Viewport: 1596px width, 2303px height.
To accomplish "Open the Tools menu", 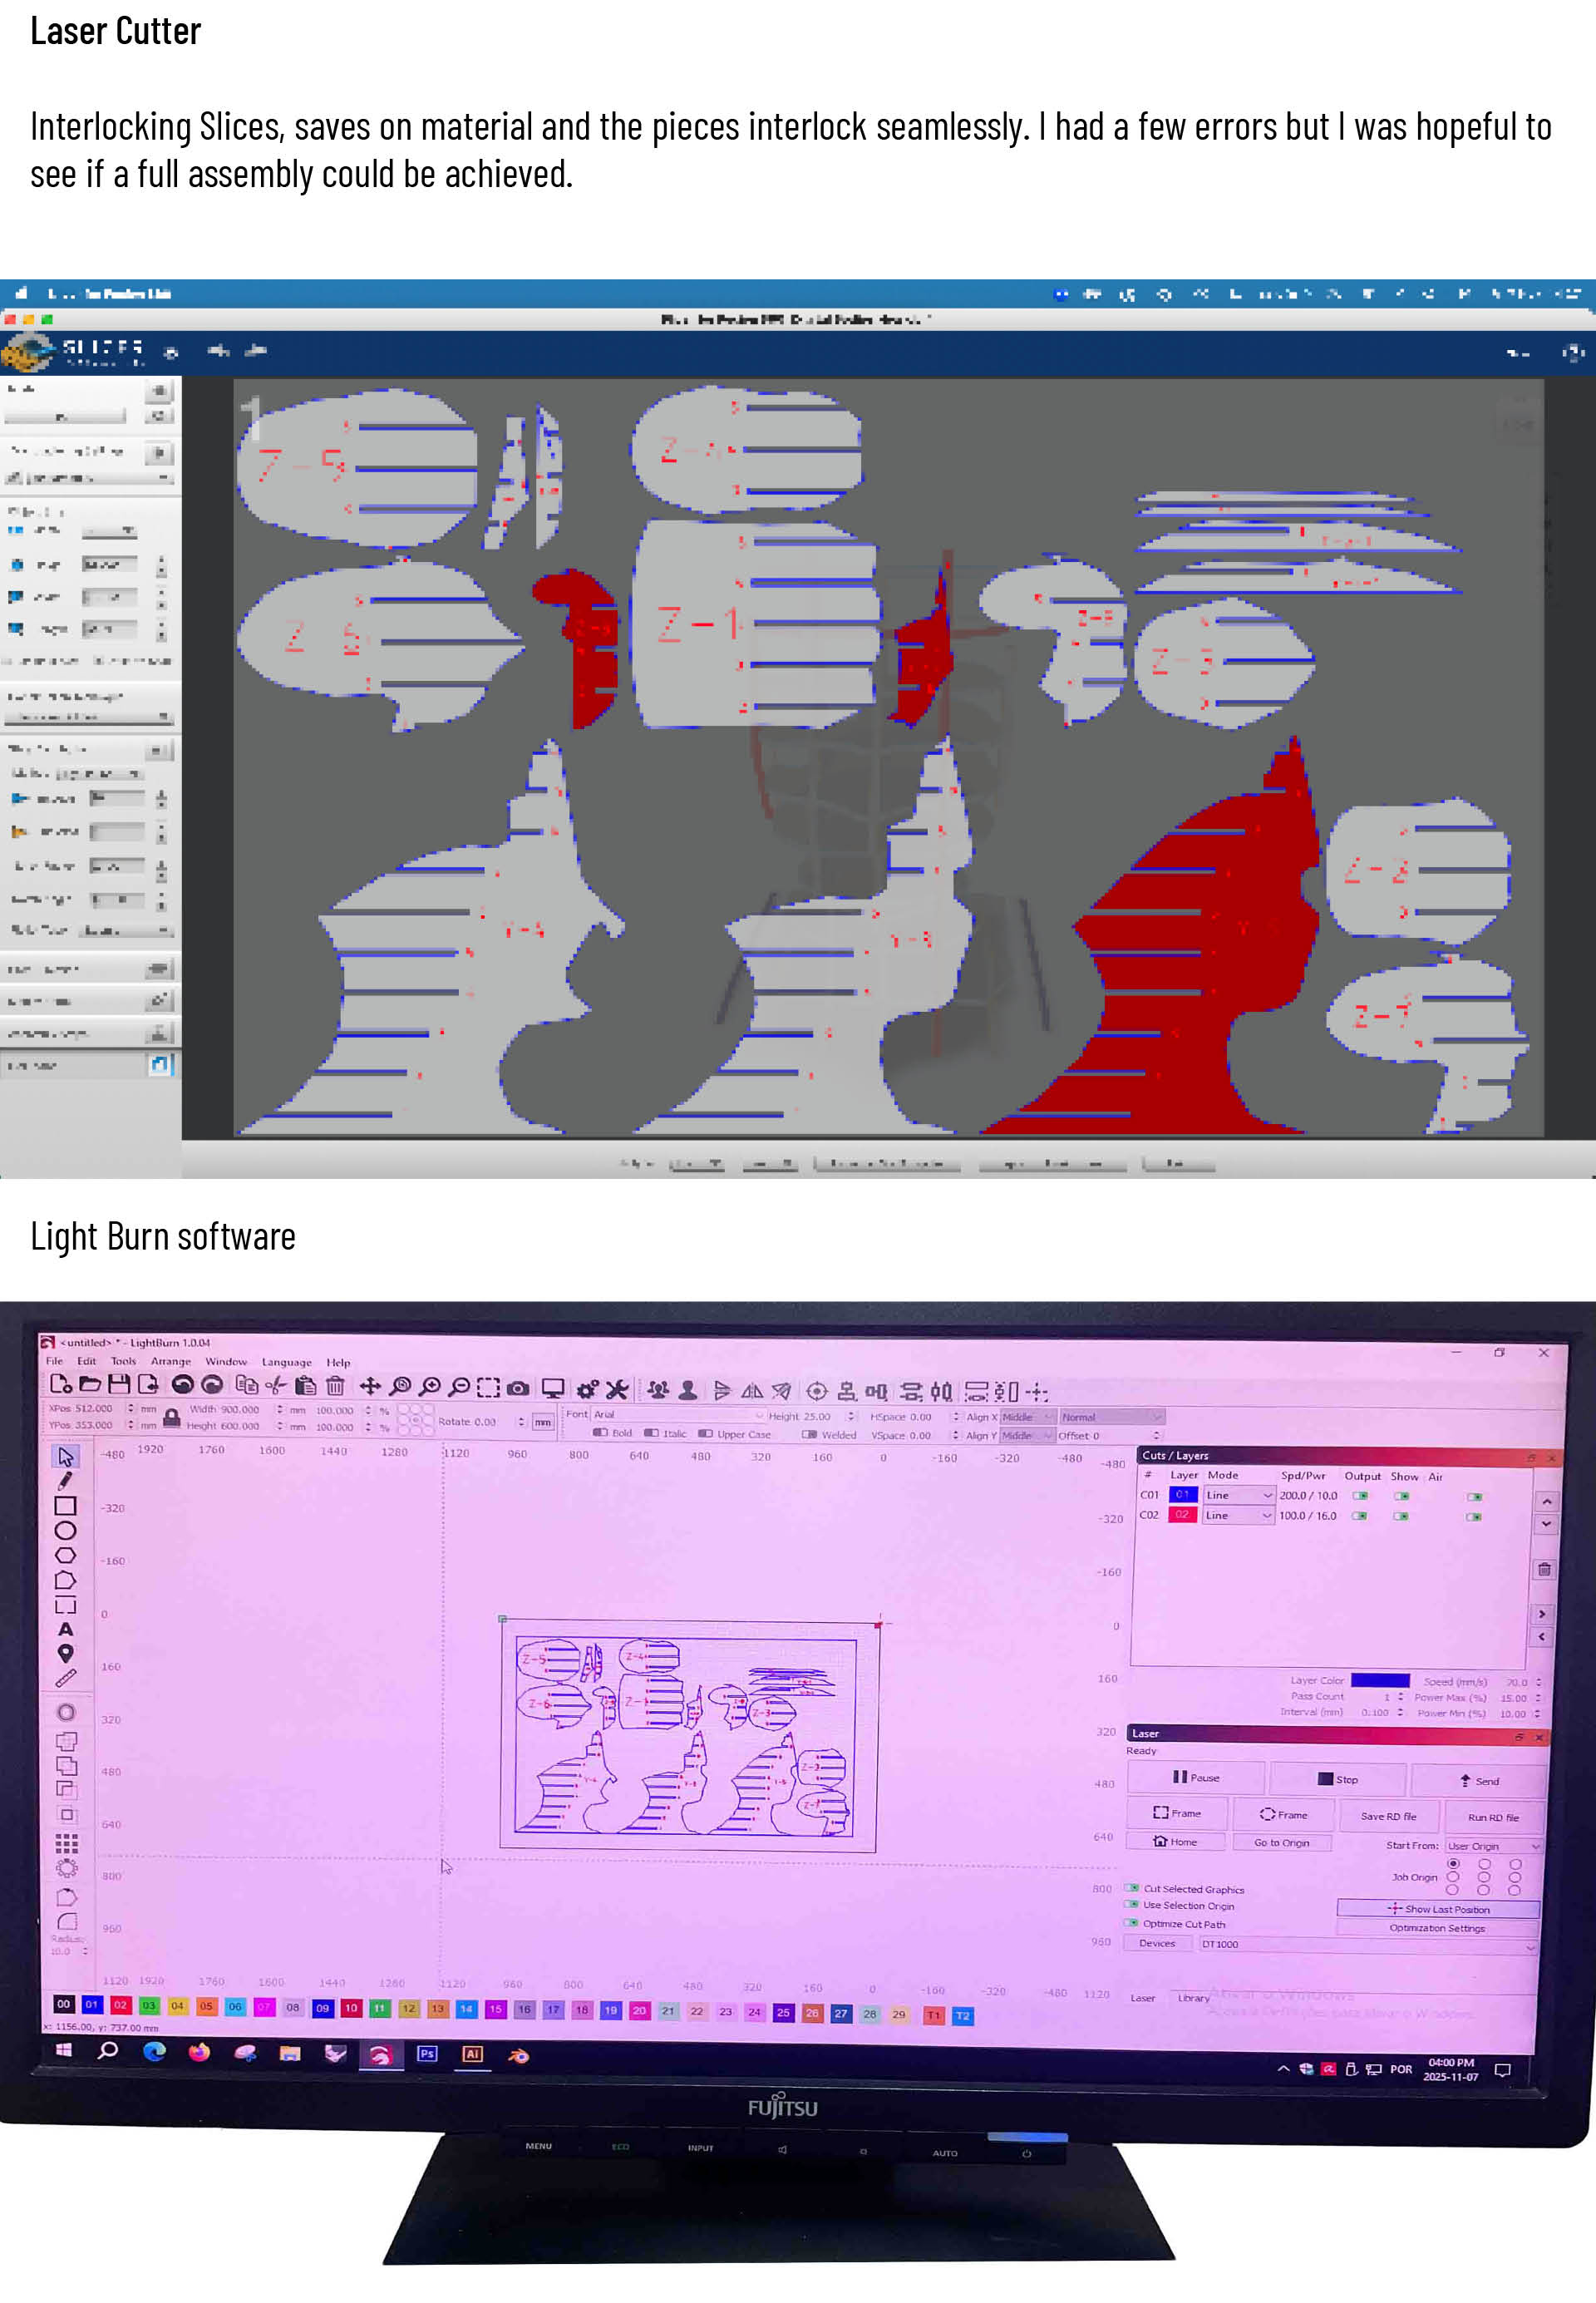I will [123, 1361].
